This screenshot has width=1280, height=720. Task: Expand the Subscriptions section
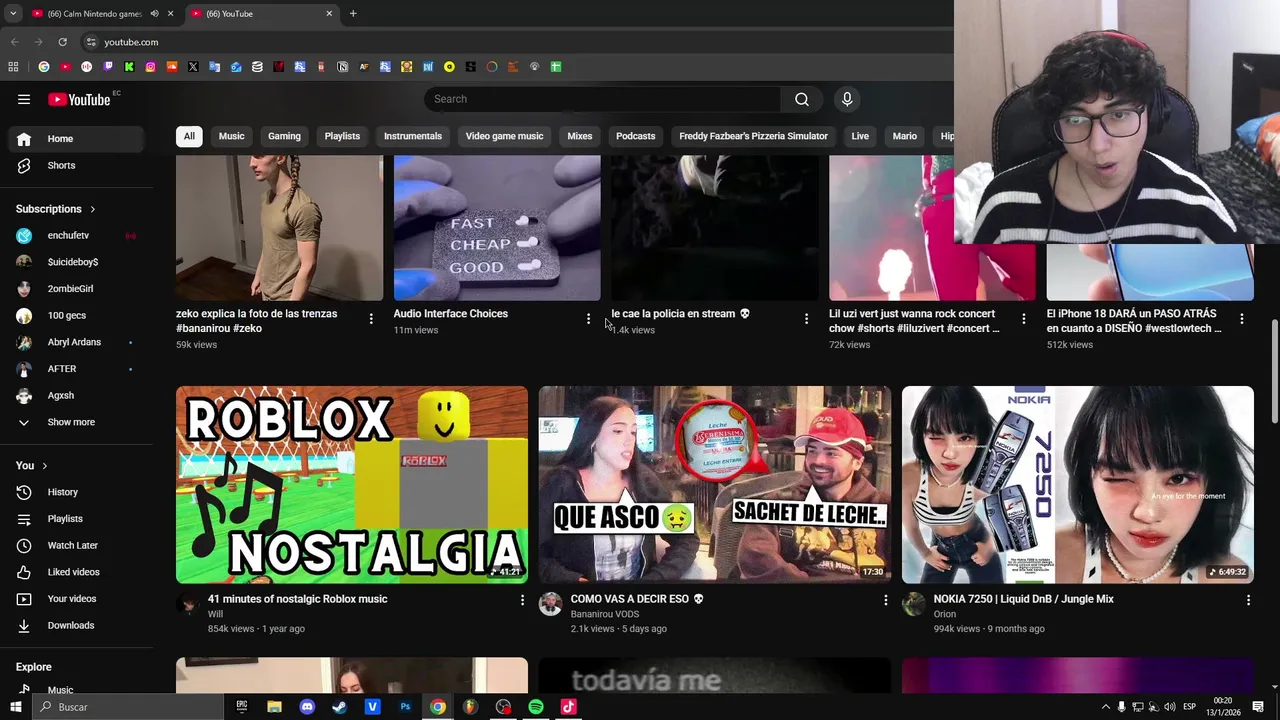click(56, 209)
